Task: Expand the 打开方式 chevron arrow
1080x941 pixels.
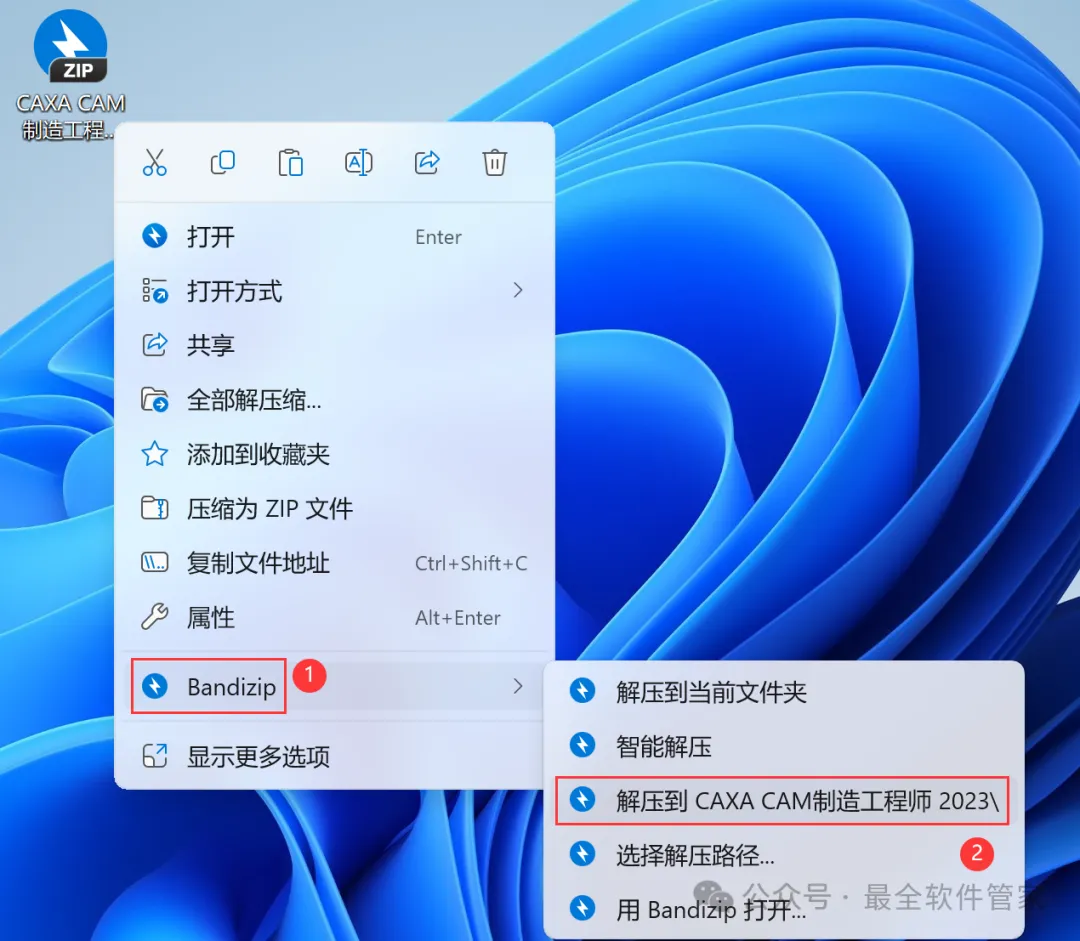Action: (518, 291)
